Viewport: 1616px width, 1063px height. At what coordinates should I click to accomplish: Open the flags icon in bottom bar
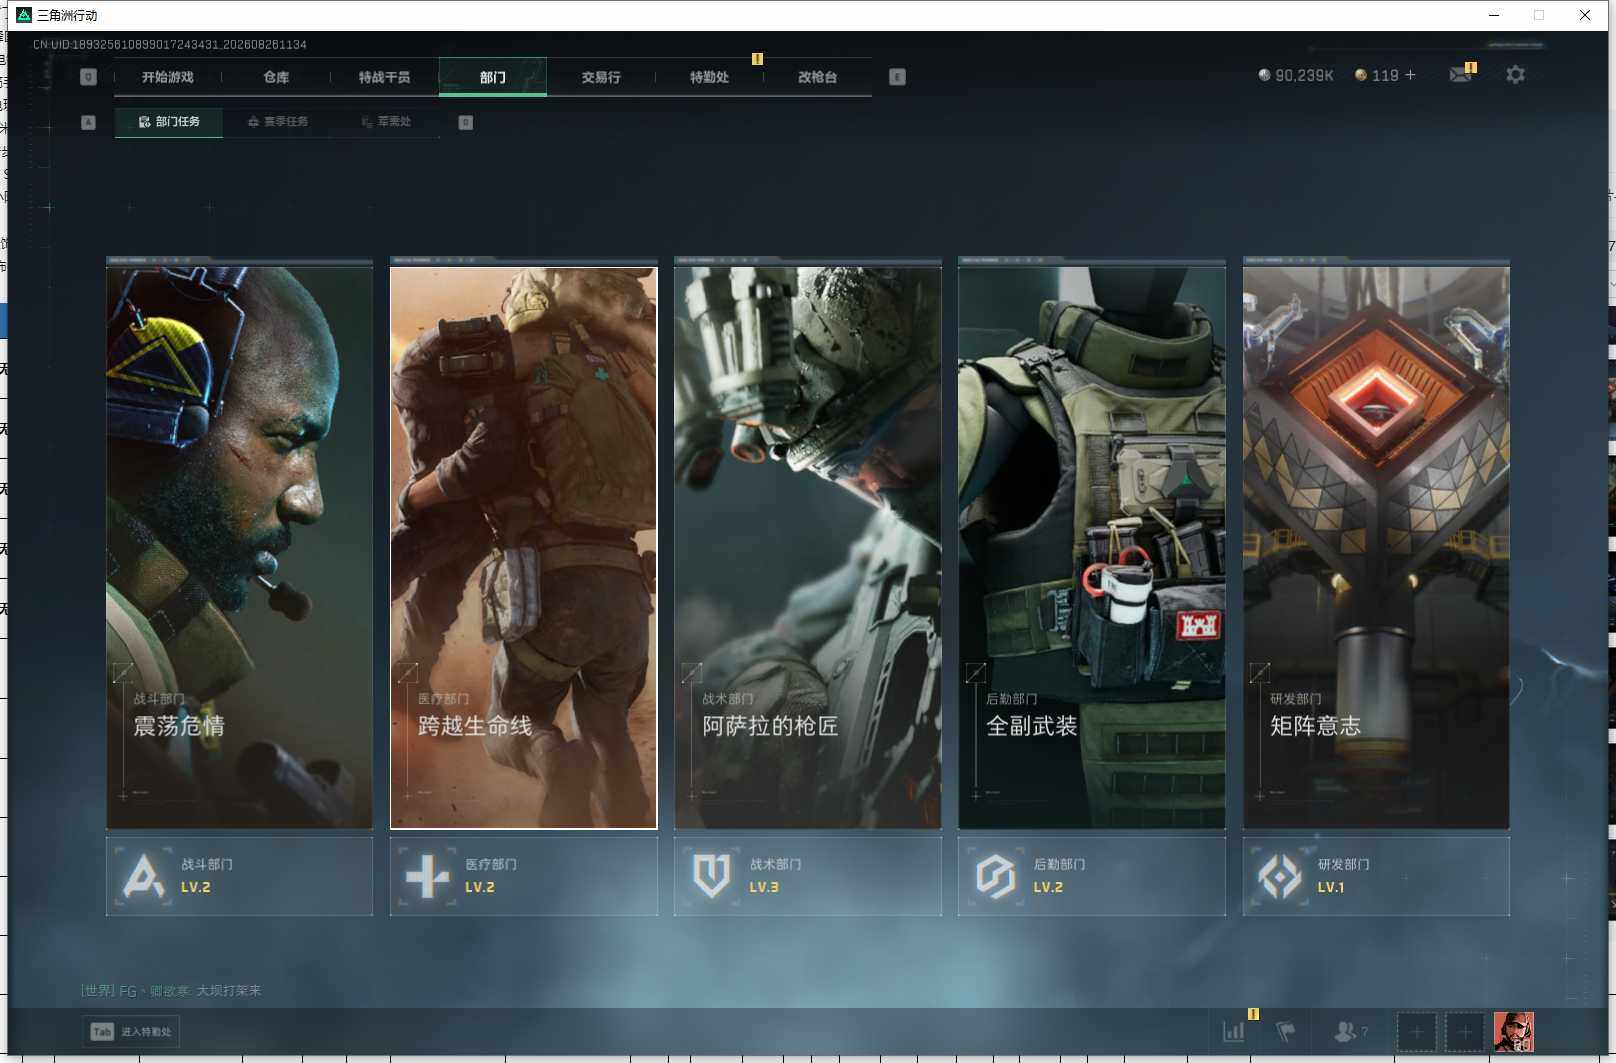click(x=1286, y=1032)
